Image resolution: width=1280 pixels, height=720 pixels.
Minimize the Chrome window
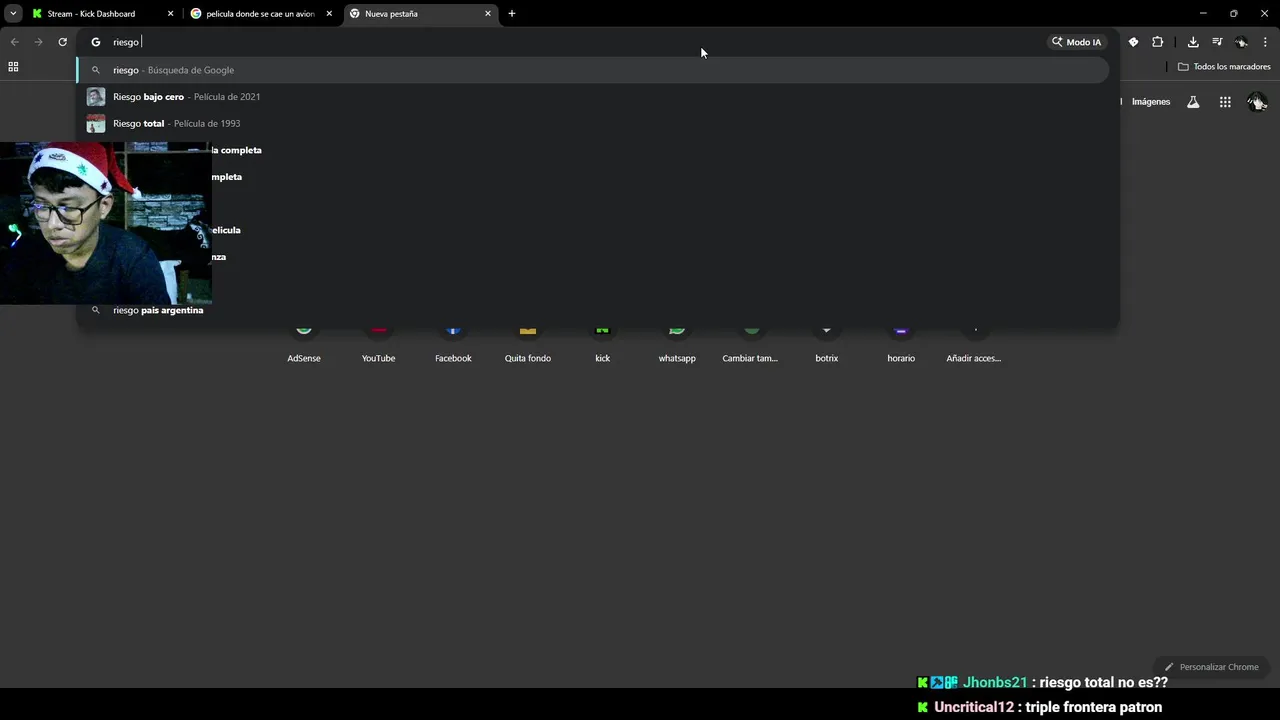click(1203, 14)
